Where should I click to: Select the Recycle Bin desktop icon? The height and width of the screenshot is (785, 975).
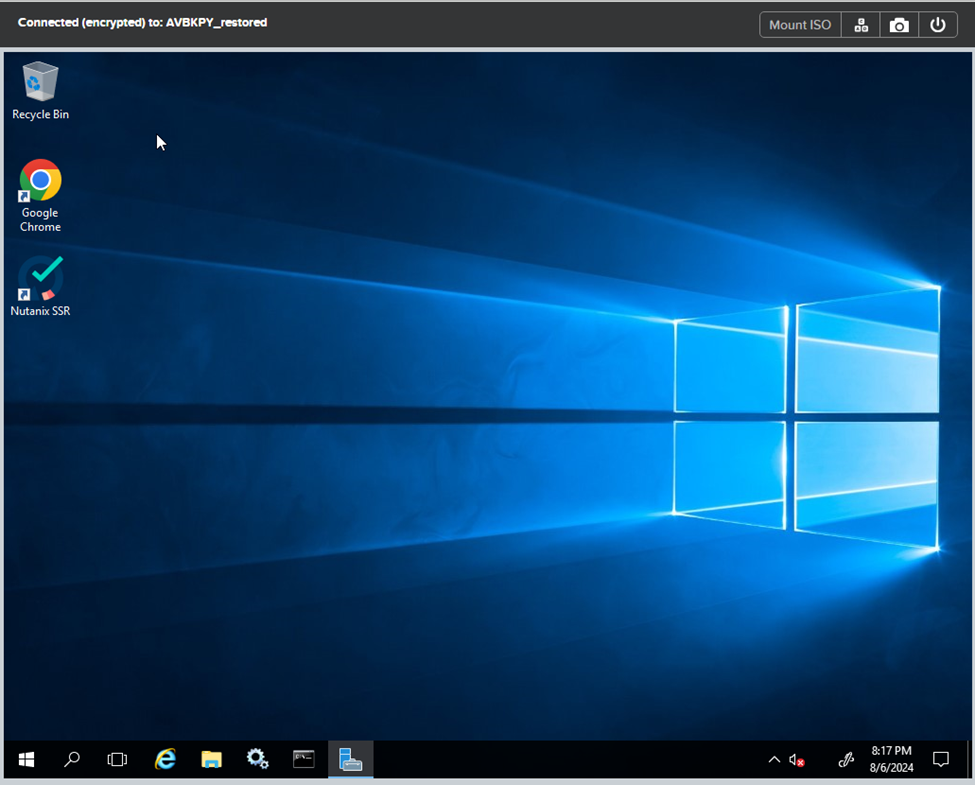(40, 90)
